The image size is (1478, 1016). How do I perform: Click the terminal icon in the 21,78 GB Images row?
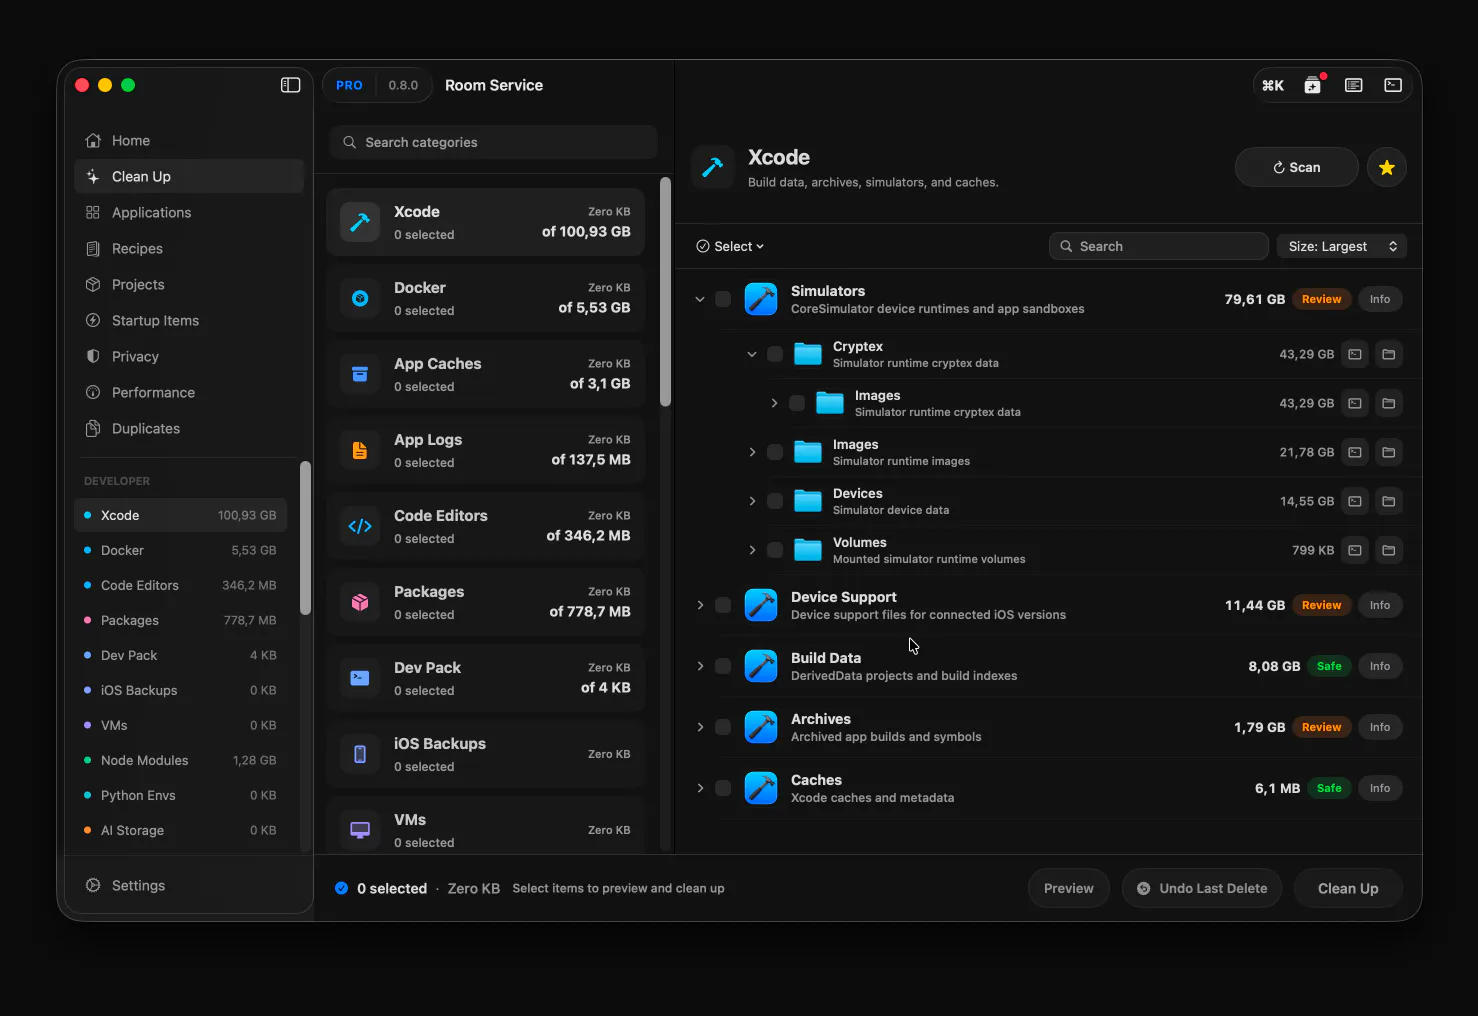pos(1355,452)
